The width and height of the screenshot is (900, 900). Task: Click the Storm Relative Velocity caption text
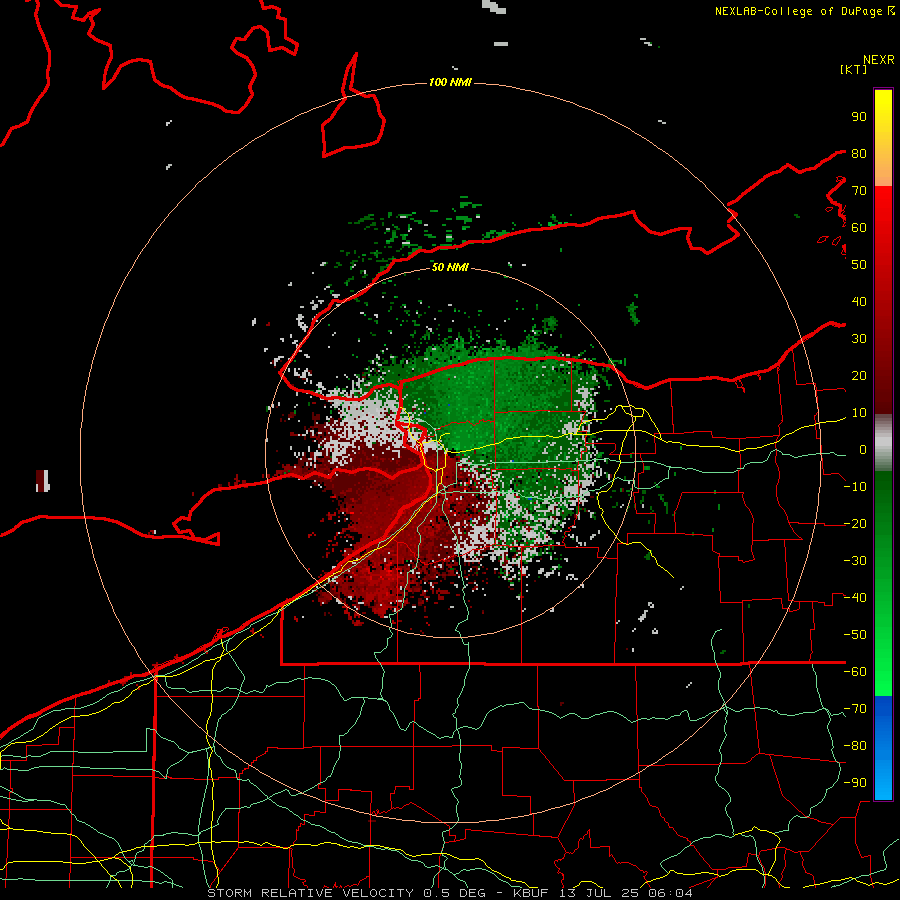[449, 893]
